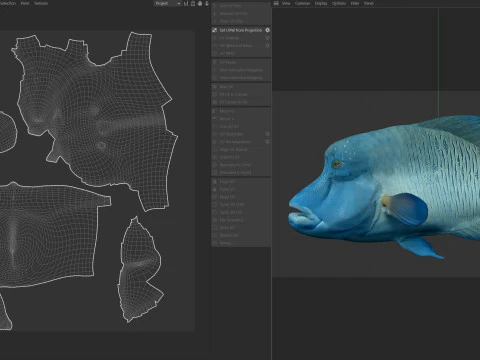The width and height of the screenshot is (480, 360).
Task: Open the viewport View menu
Action: 286,3
